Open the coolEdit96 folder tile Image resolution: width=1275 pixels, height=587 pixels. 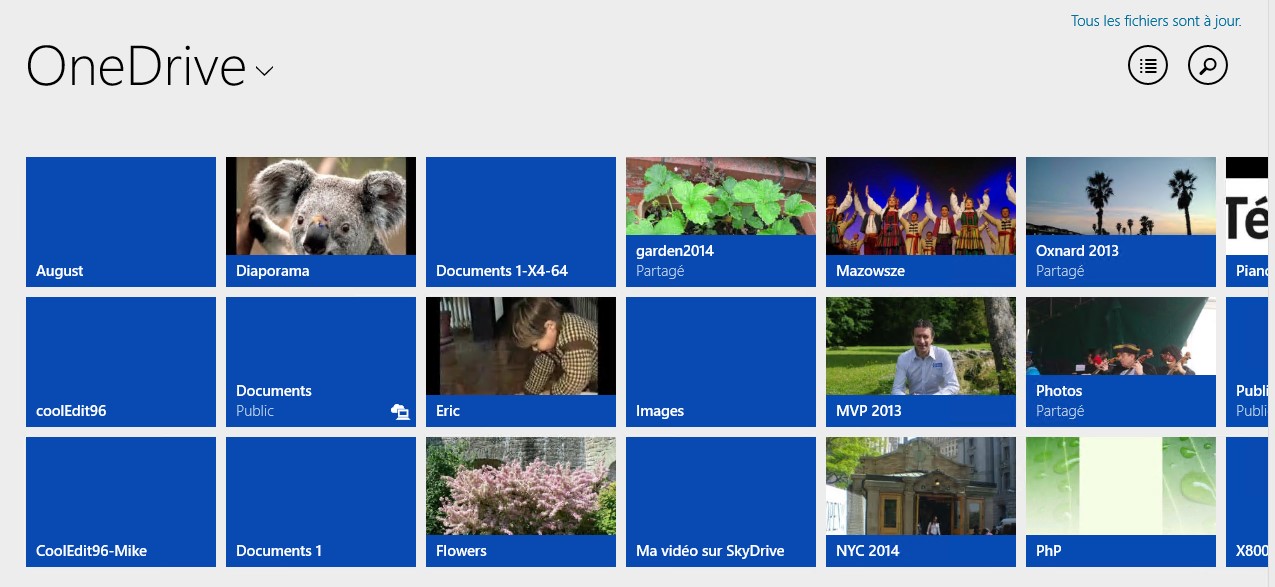[x=121, y=362]
